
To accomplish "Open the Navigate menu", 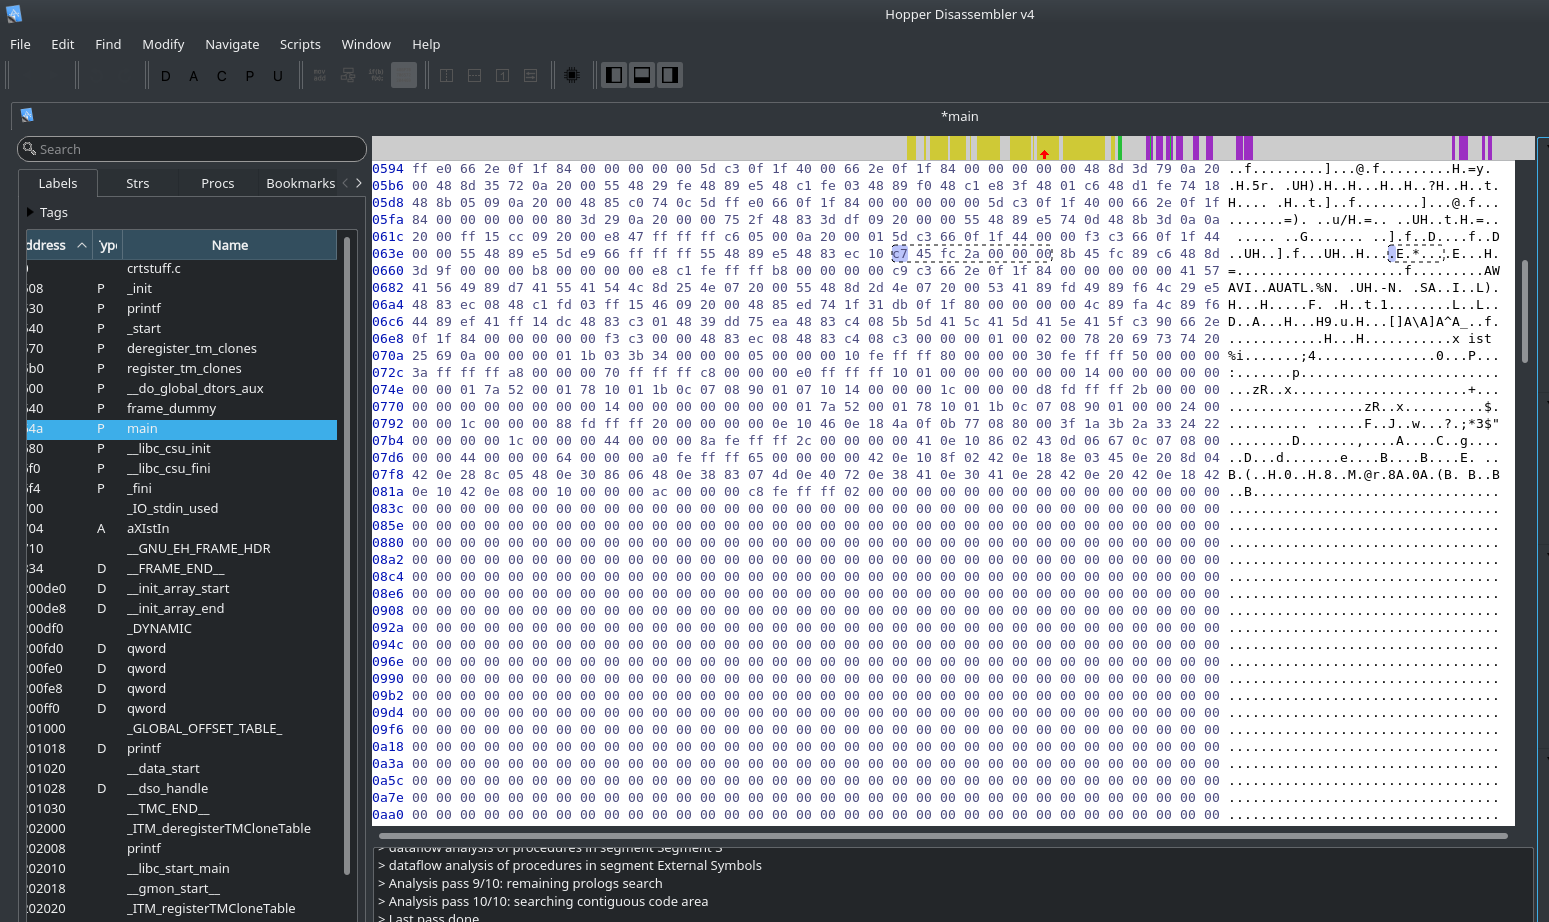I will (232, 44).
